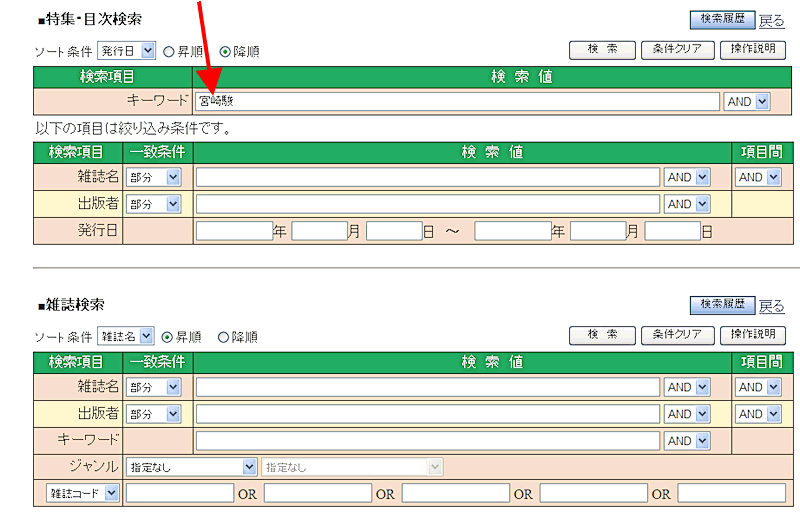Click end month field of 発行日
The width and height of the screenshot is (800, 519).
598,231
